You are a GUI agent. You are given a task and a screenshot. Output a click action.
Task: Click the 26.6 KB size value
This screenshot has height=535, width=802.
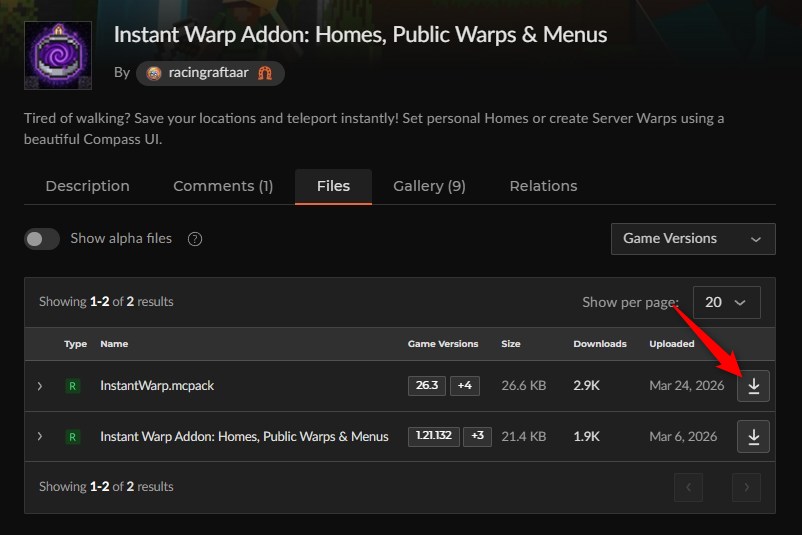coord(524,386)
